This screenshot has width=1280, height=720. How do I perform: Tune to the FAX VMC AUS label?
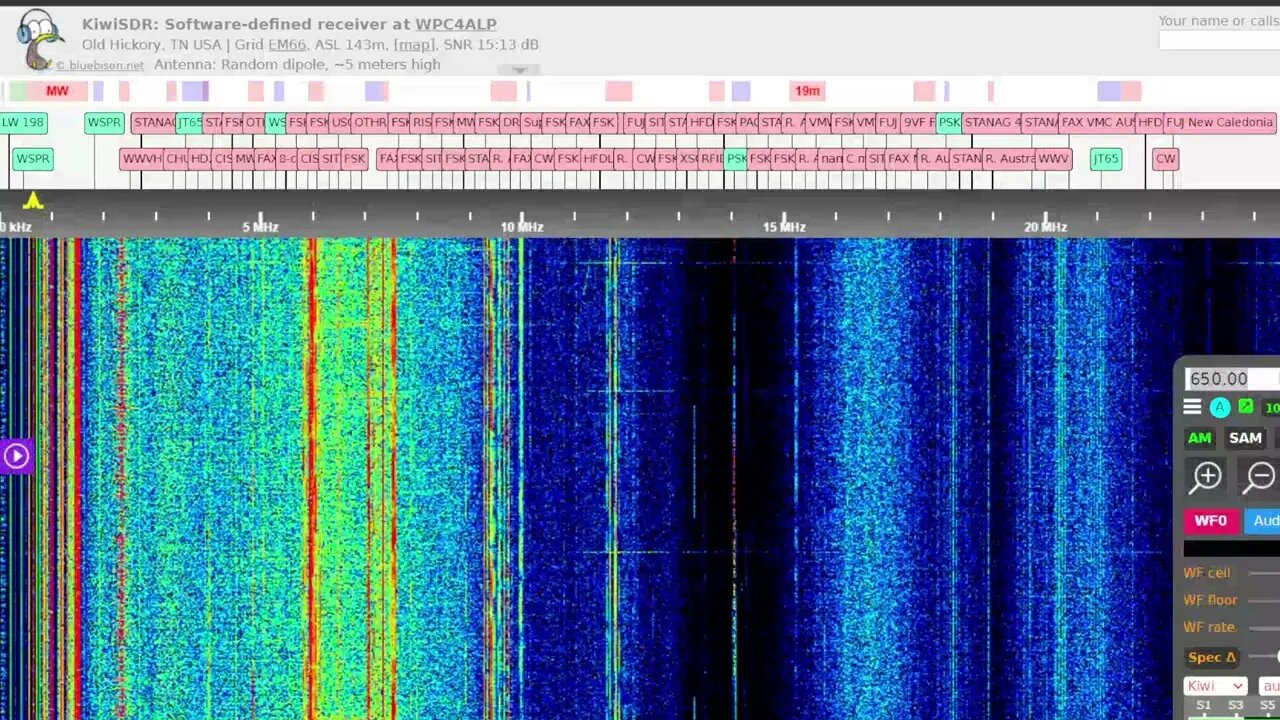click(1097, 123)
